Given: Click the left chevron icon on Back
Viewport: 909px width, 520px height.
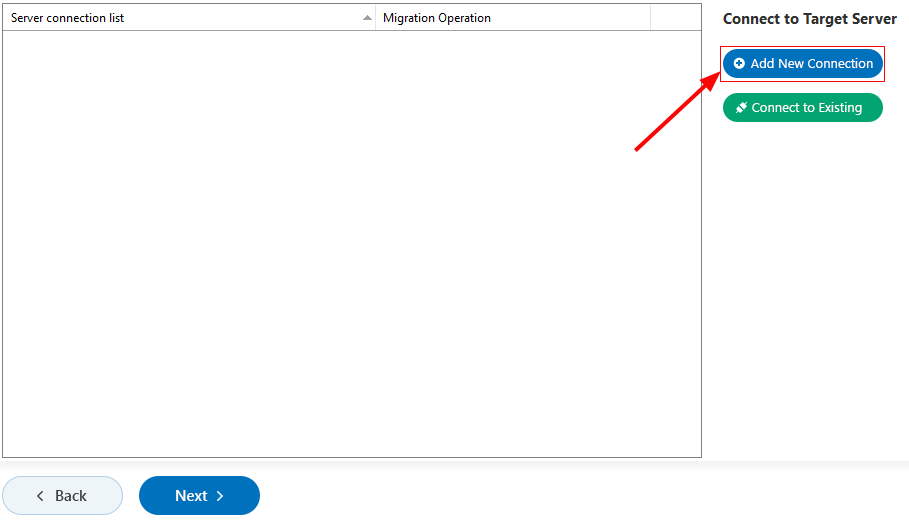Looking at the screenshot, I should point(40,496).
